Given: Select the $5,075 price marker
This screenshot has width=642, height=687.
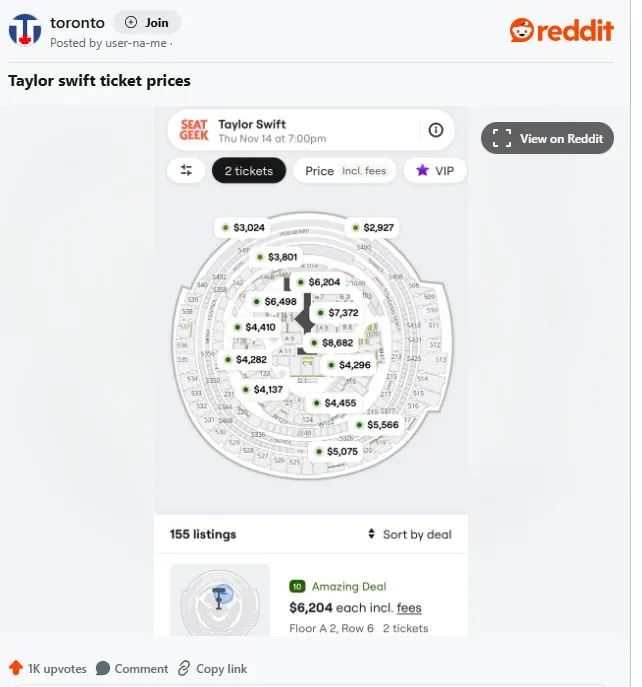Looking at the screenshot, I should tap(337, 451).
